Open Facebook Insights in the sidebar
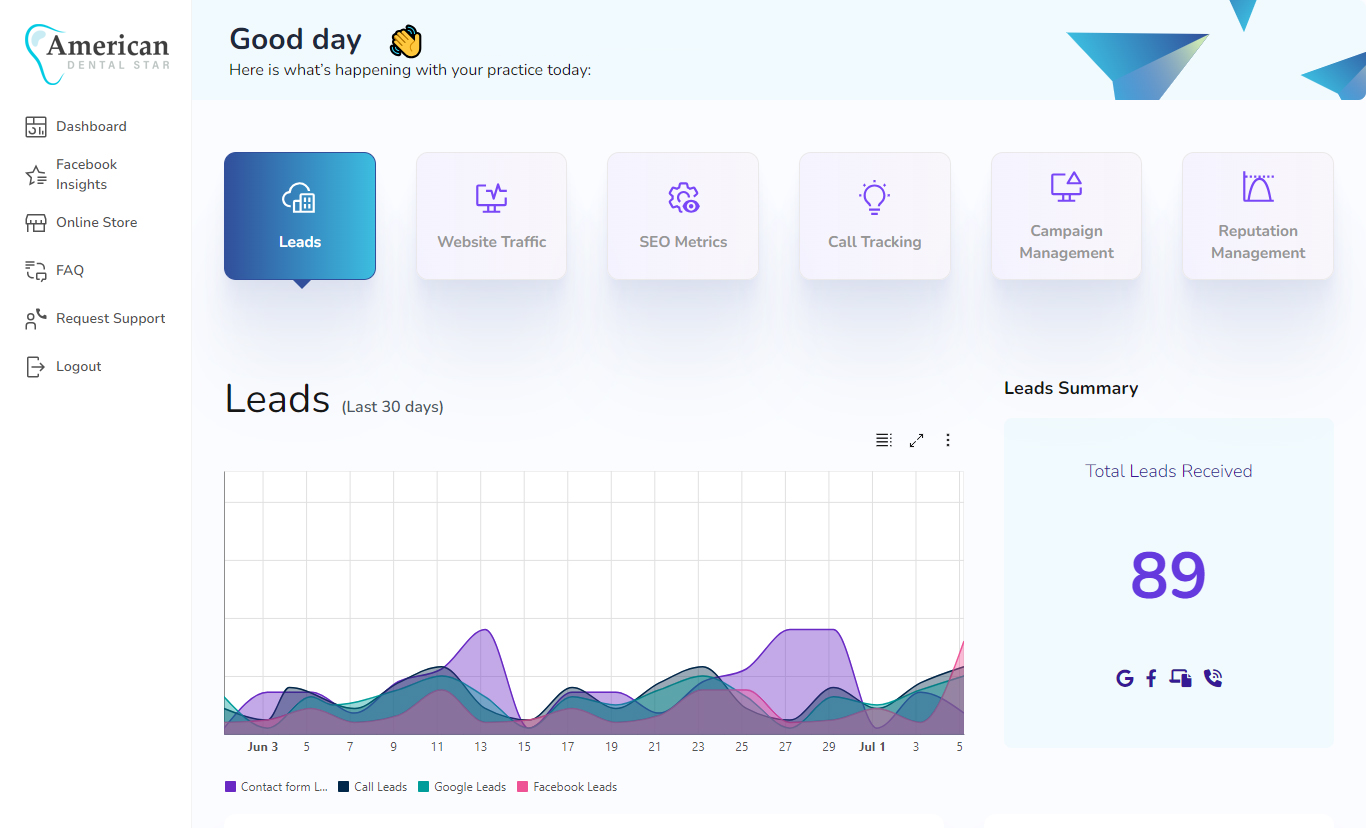The width and height of the screenshot is (1366, 828). [86, 174]
